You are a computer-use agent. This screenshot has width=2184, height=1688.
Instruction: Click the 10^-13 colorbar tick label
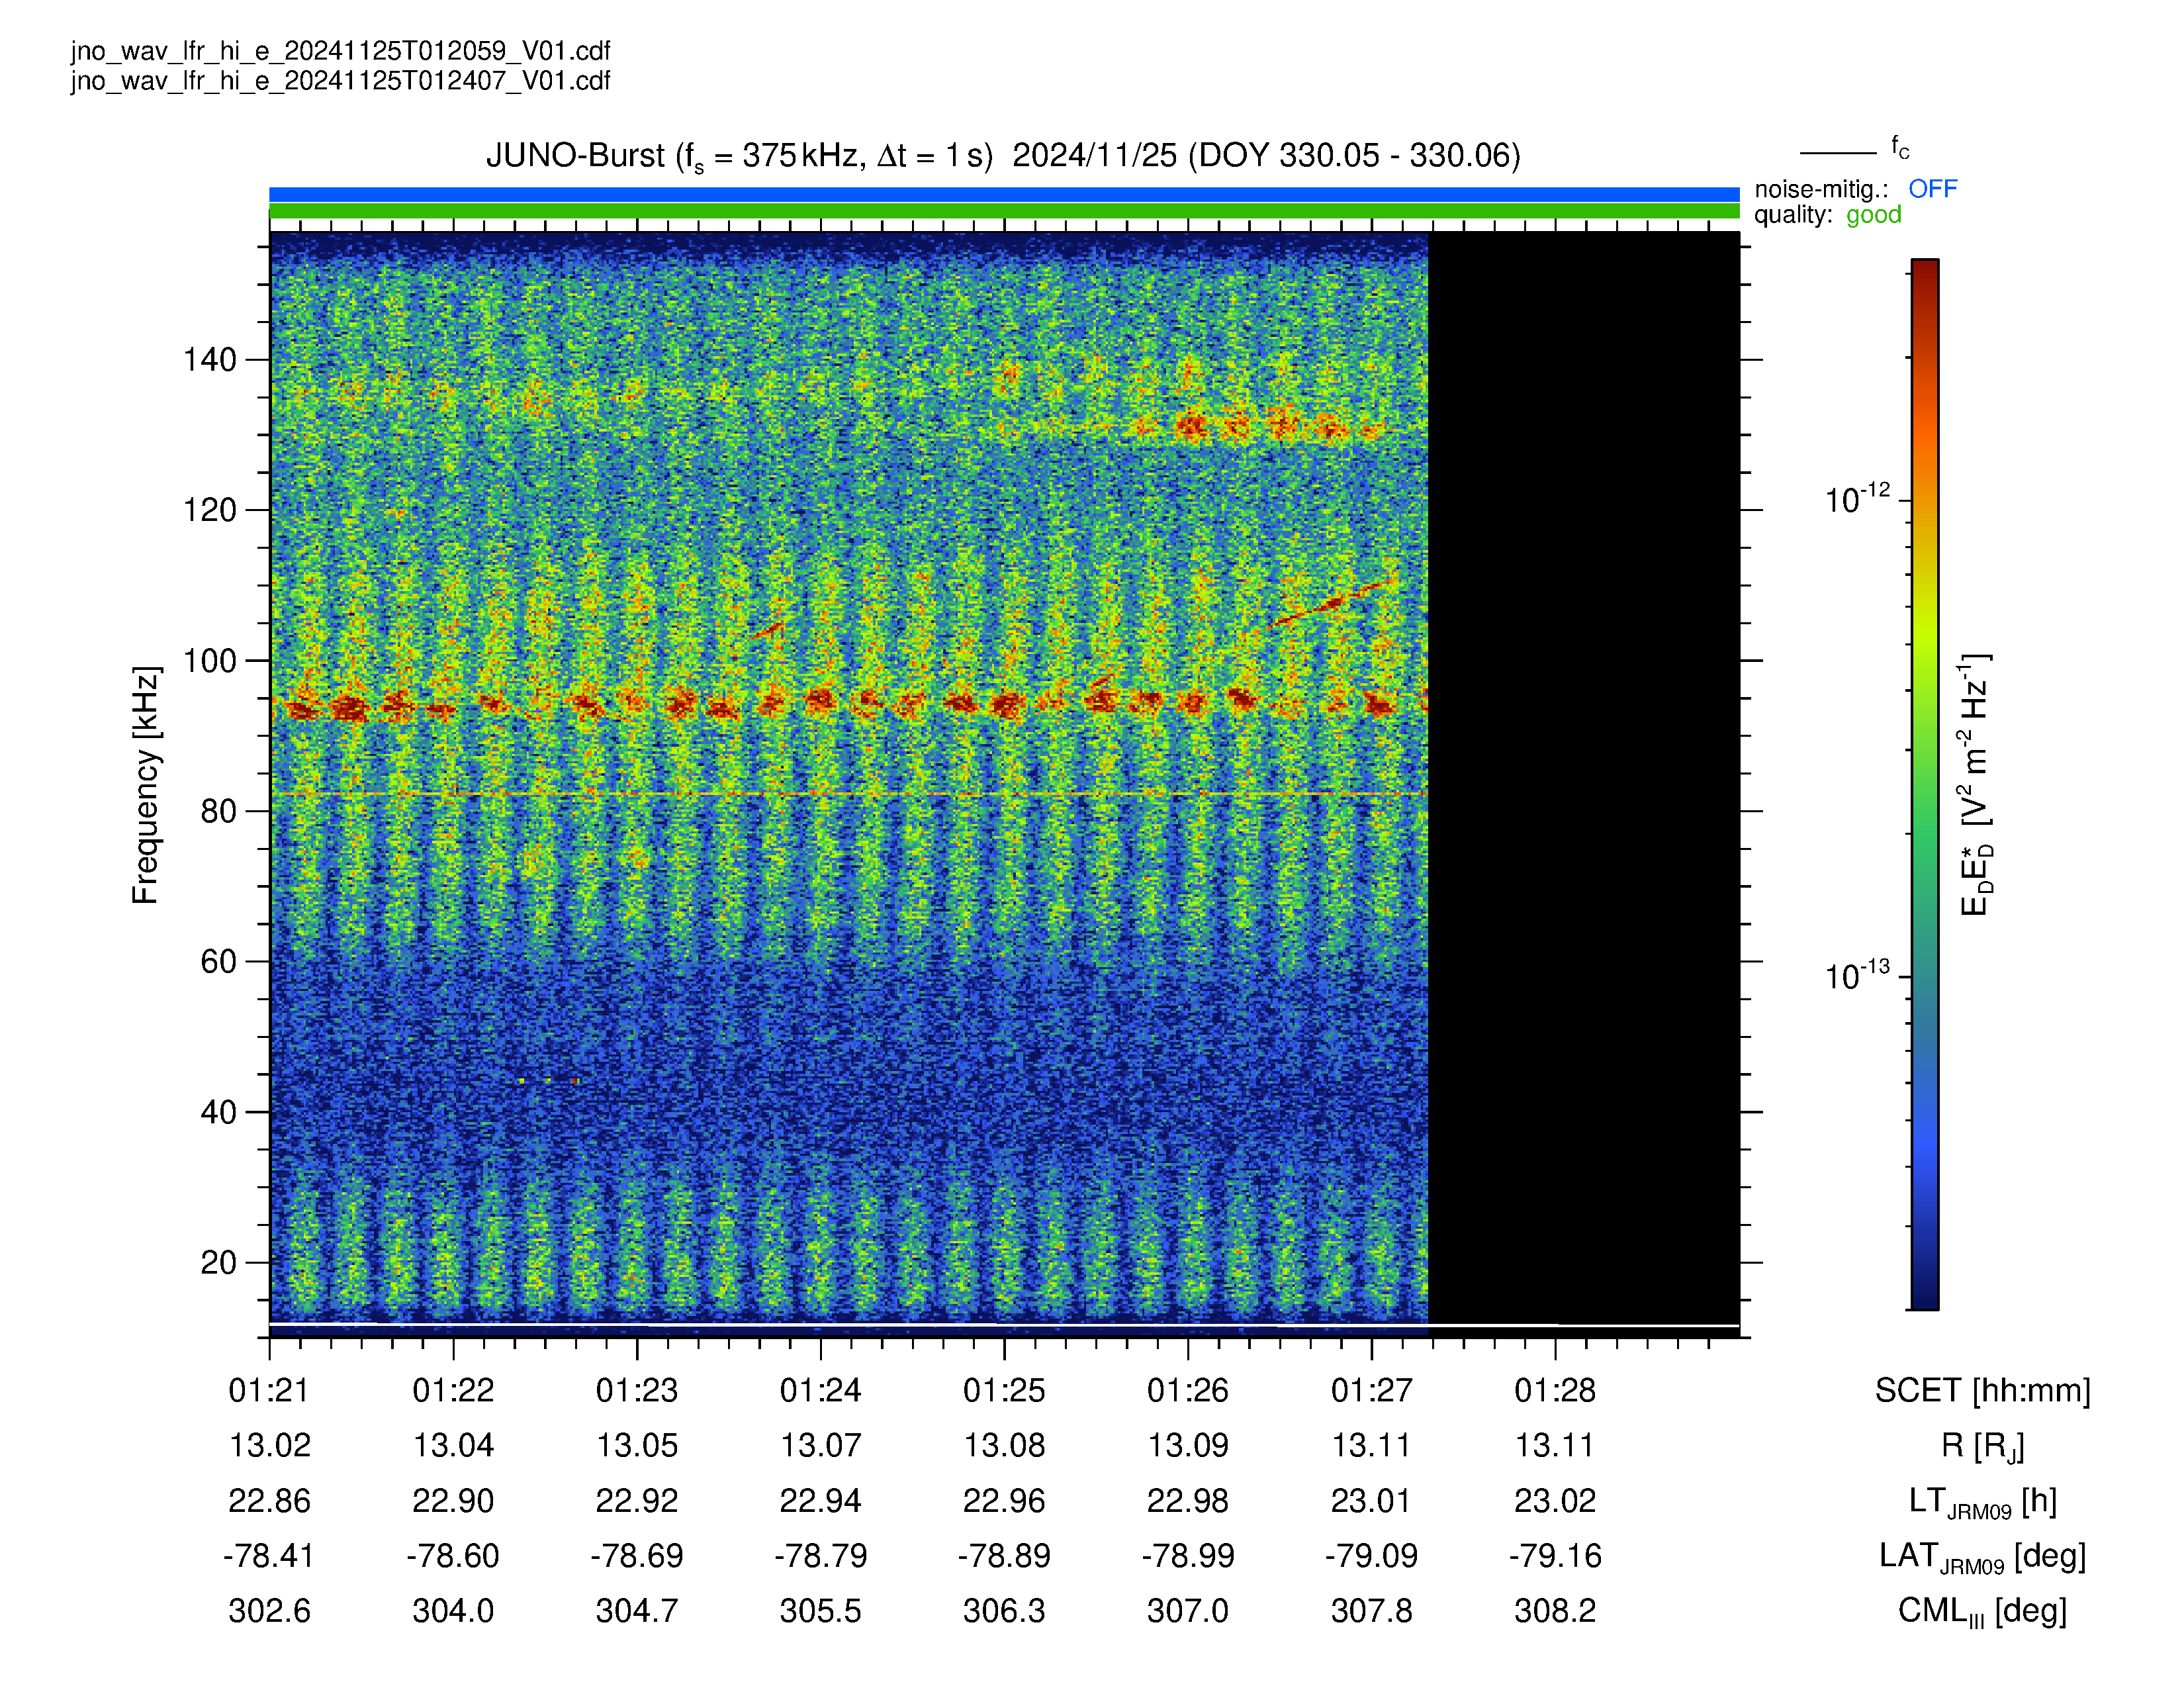pos(1857,975)
